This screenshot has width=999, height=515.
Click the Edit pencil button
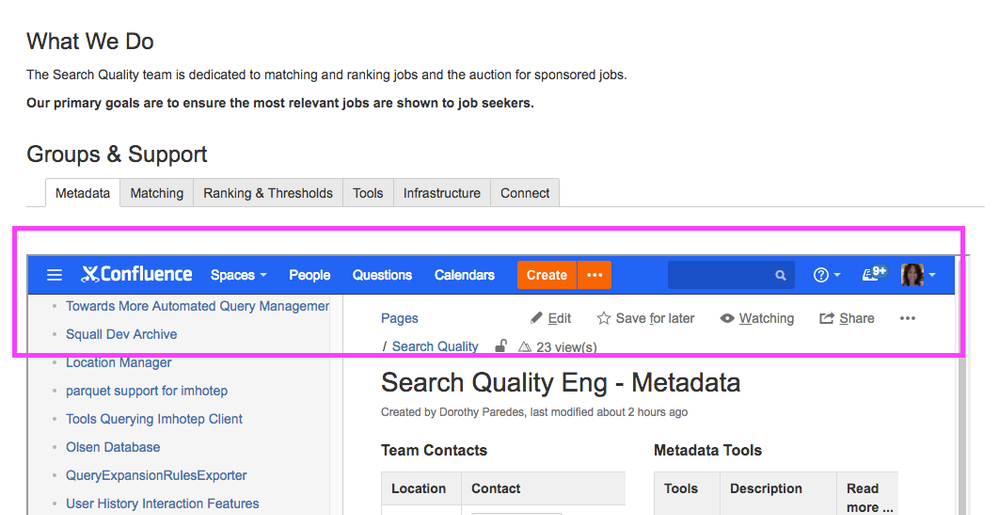coord(550,318)
